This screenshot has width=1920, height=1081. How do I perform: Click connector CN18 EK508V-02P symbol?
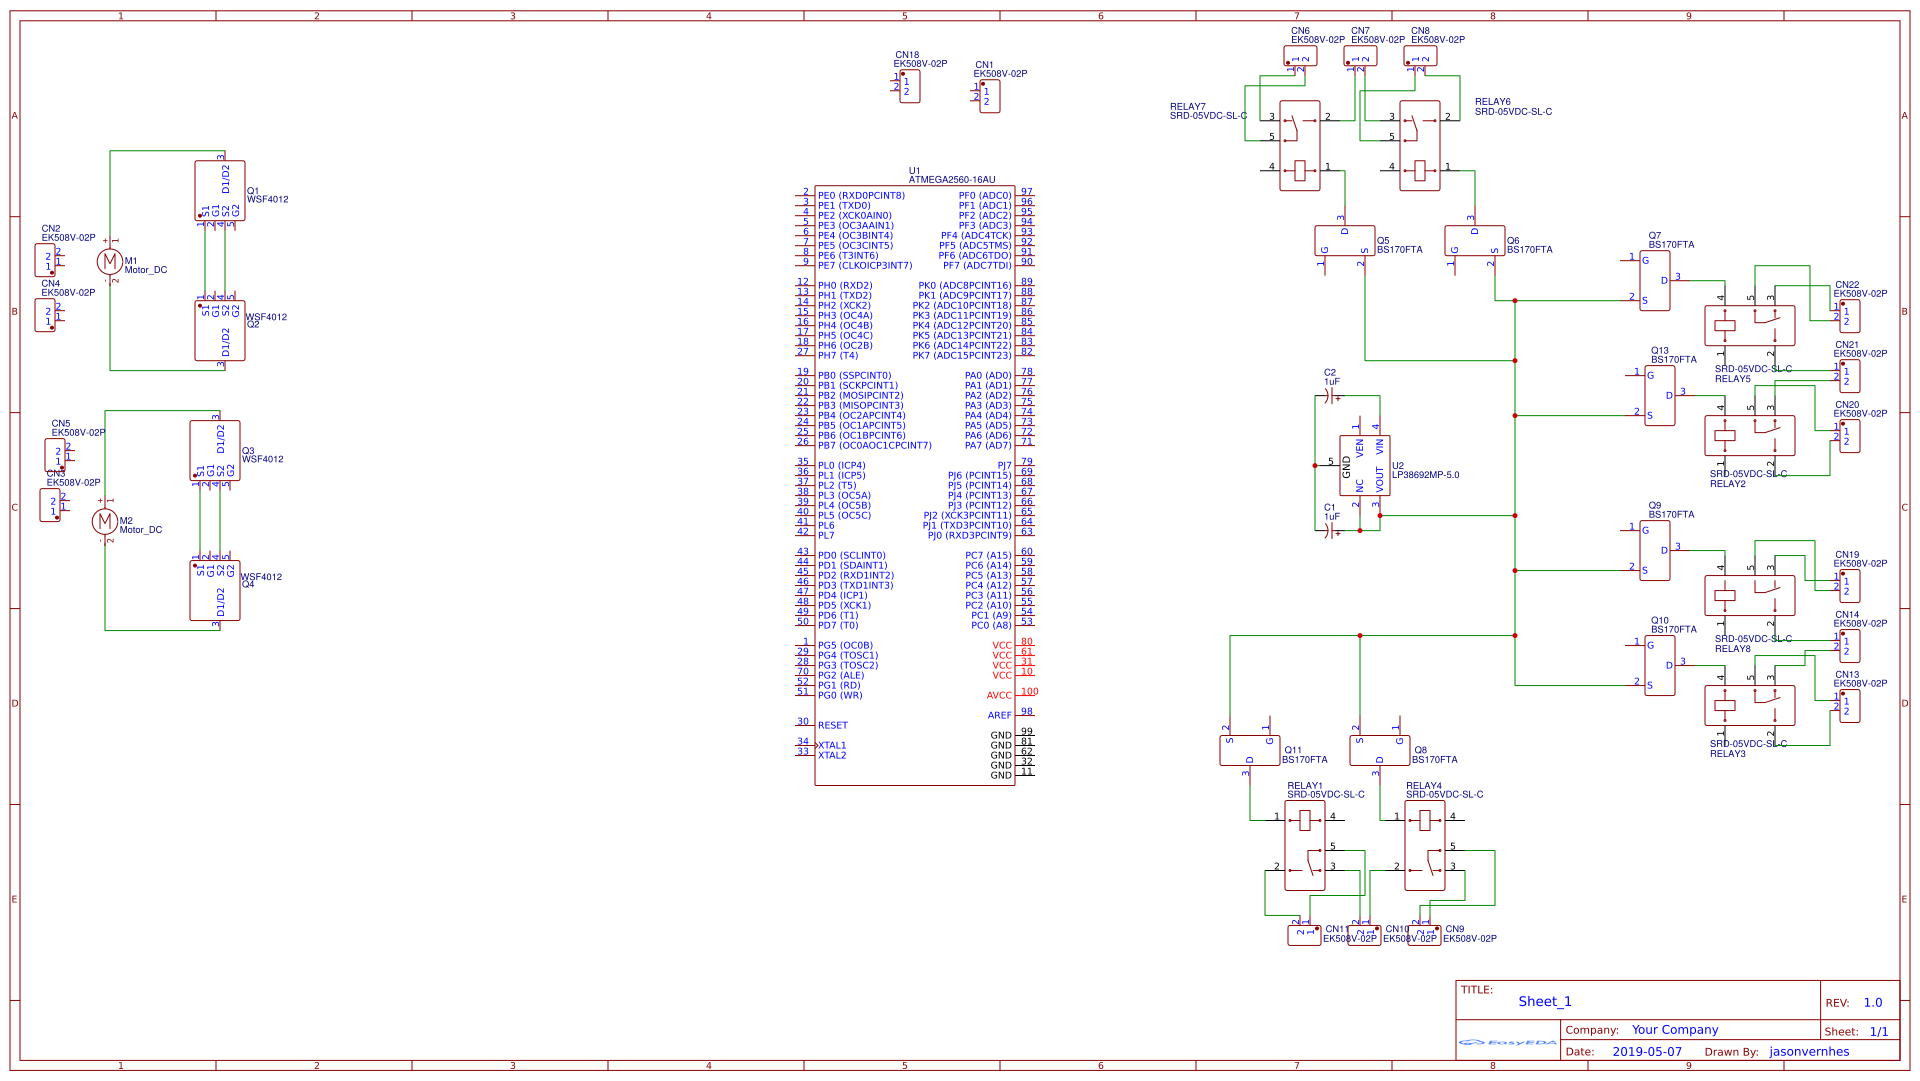point(908,88)
